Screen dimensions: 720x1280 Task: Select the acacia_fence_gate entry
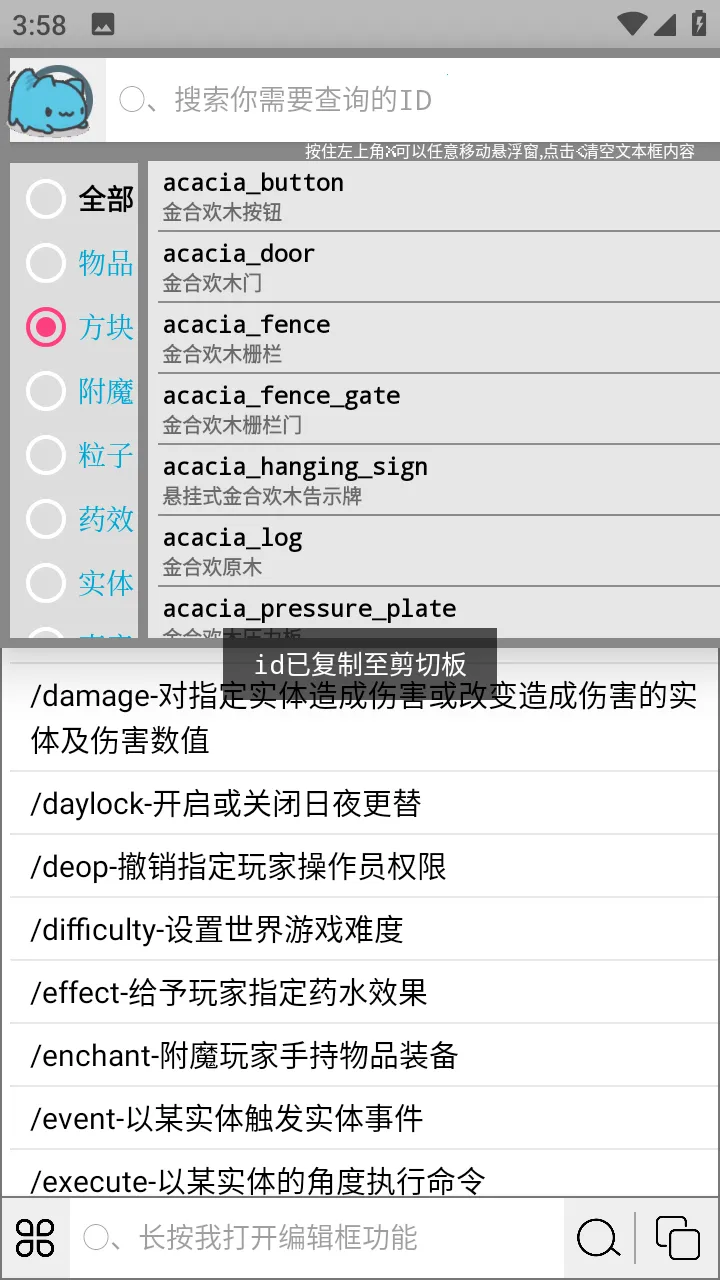pyautogui.click(x=438, y=409)
